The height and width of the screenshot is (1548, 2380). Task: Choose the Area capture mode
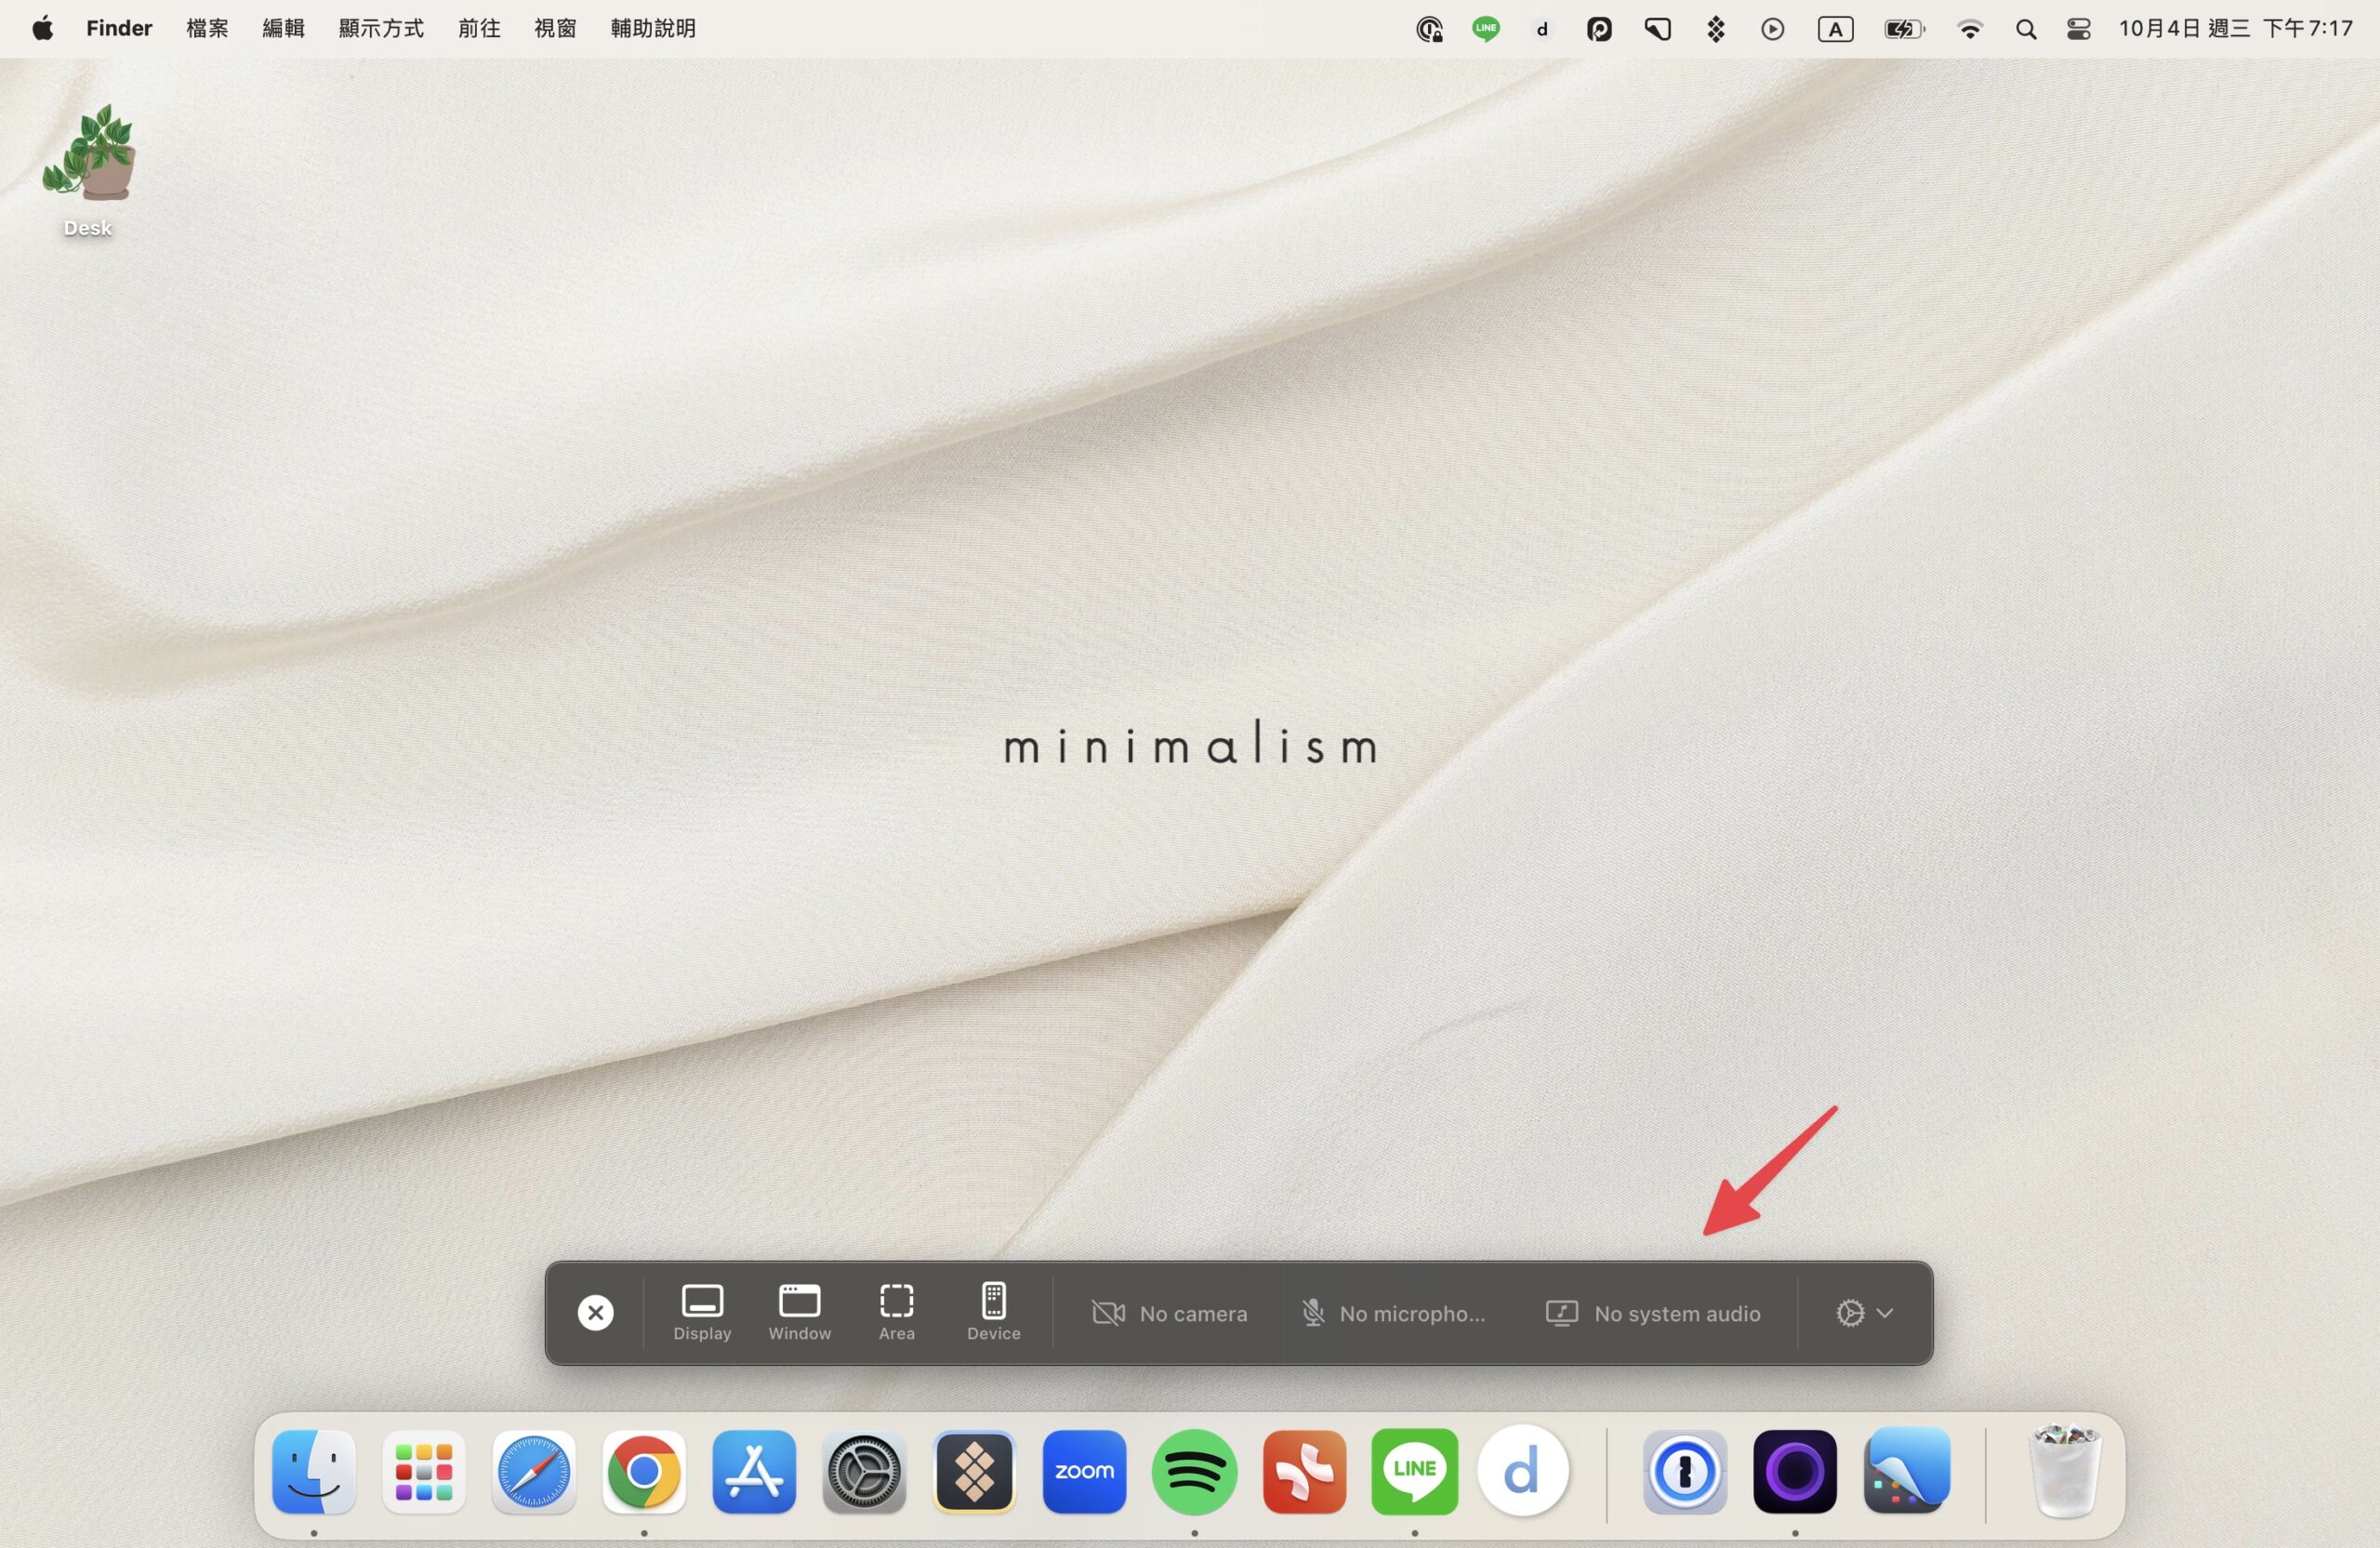[896, 1312]
